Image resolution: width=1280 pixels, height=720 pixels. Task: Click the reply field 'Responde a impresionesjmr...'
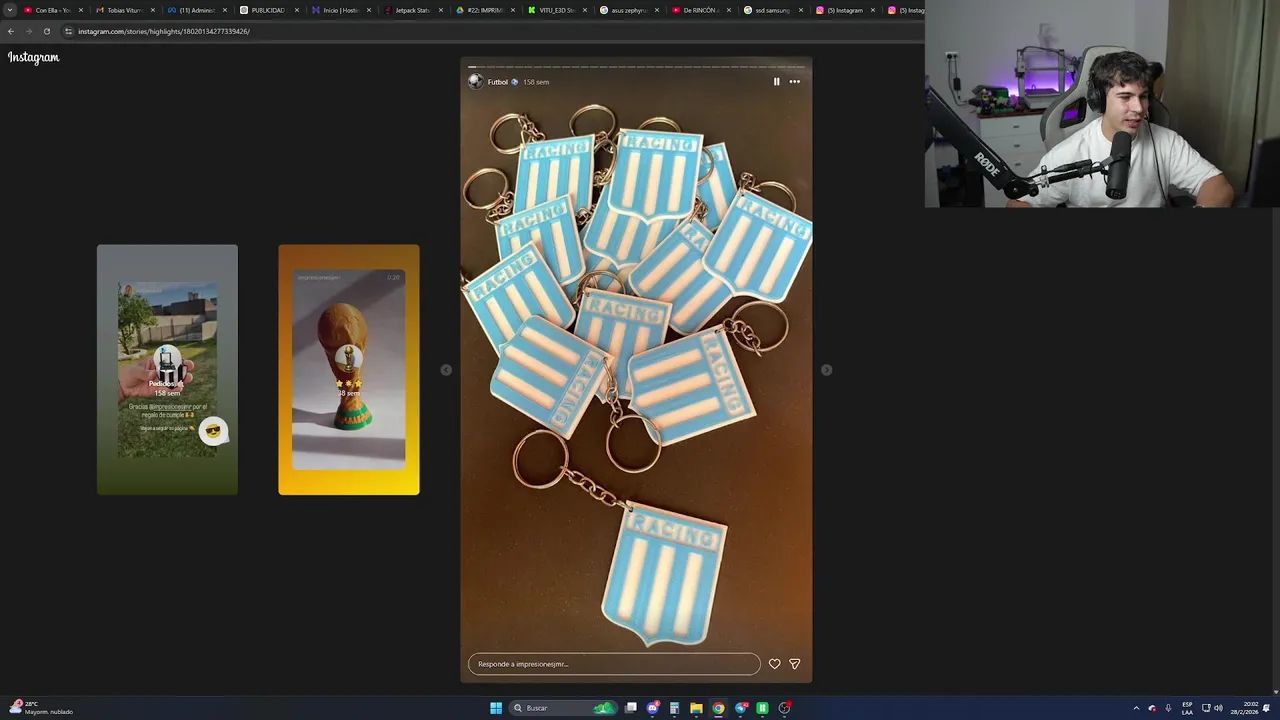click(614, 664)
